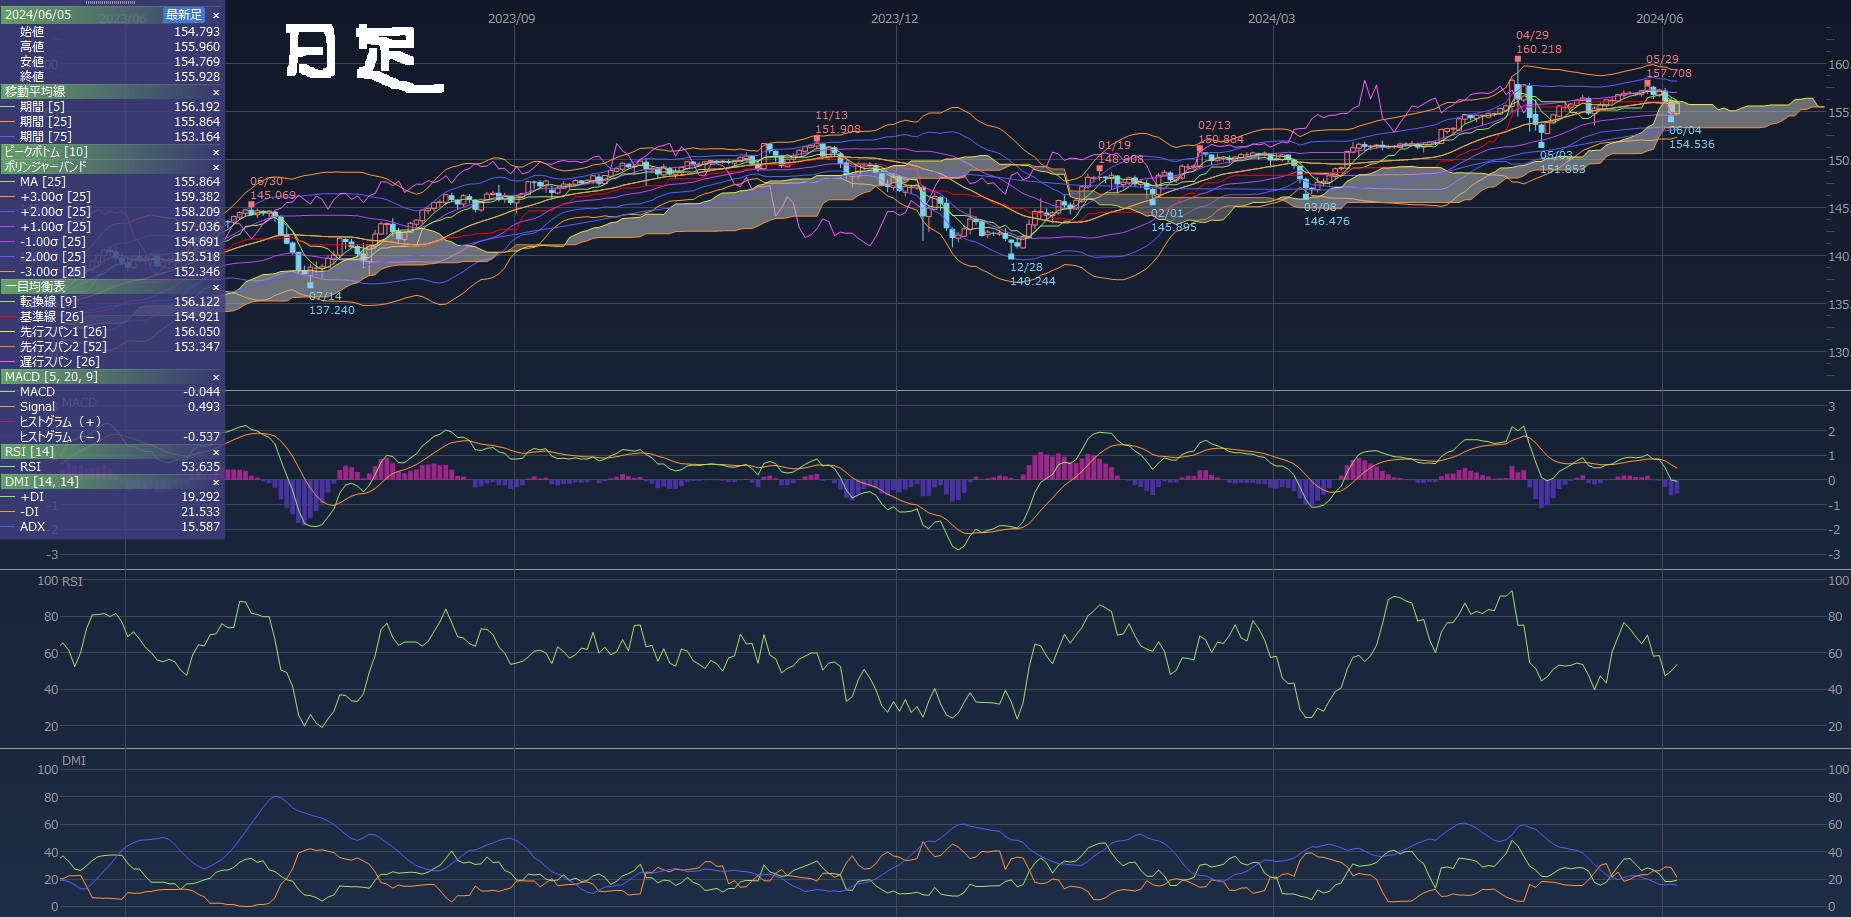The image size is (1851, 917).
Task: Open the ボリンジャーバンド header
Action: [x=112, y=167]
